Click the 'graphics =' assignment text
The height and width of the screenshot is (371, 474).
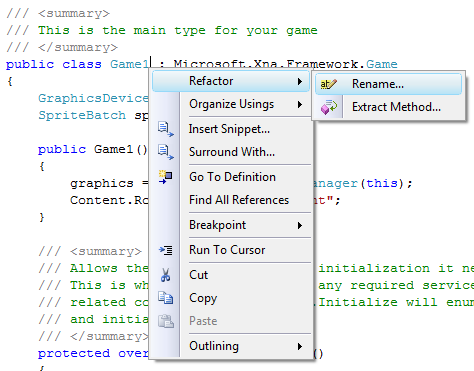point(109,184)
